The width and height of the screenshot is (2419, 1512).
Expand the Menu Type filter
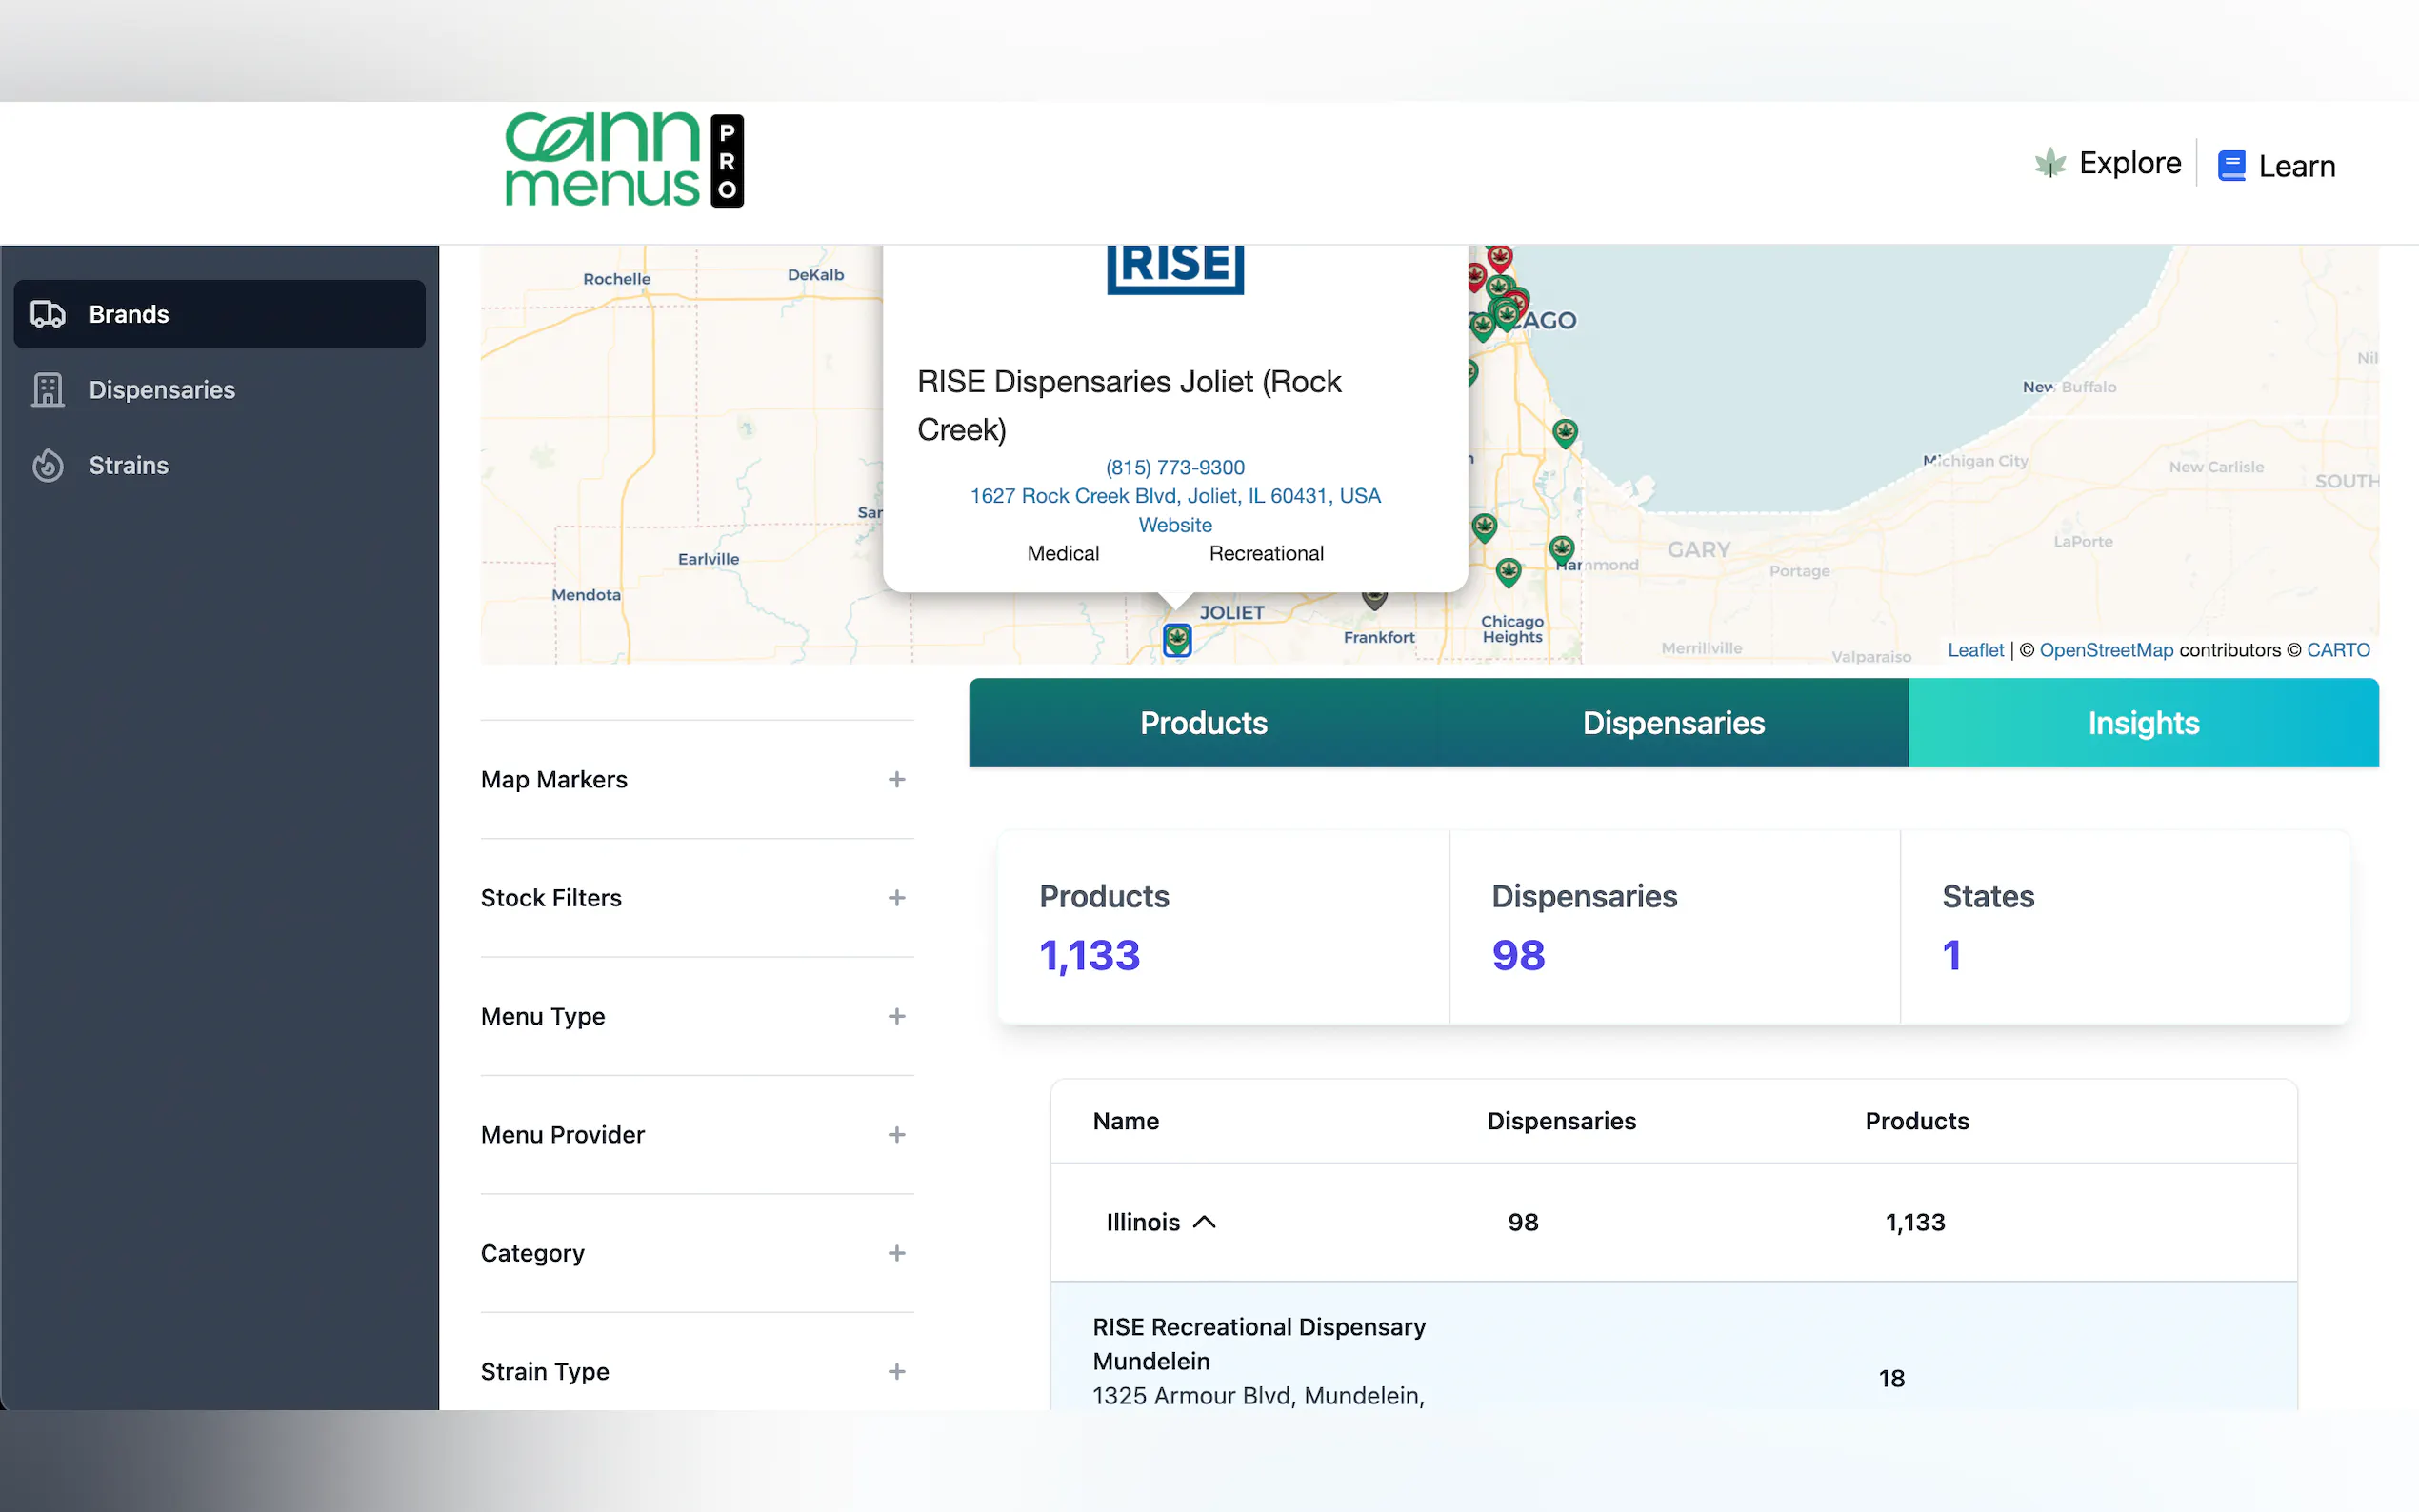tap(896, 1016)
